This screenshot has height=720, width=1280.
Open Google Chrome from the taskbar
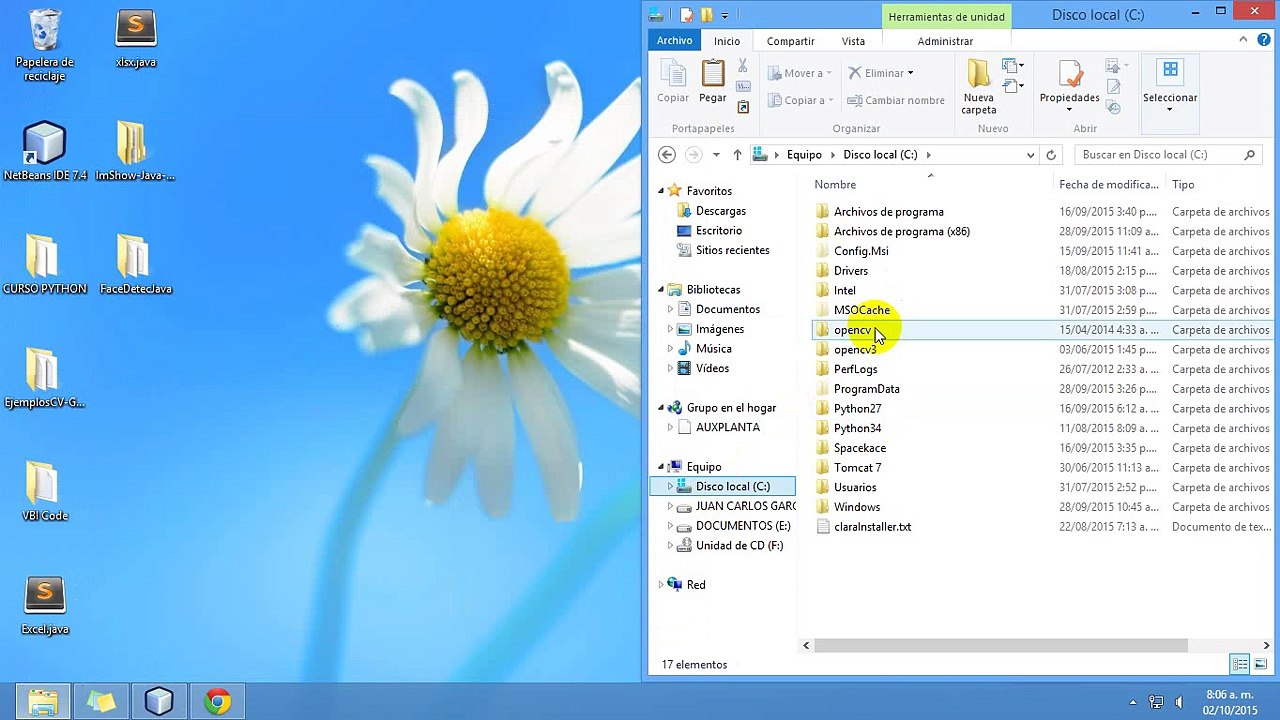(x=217, y=702)
